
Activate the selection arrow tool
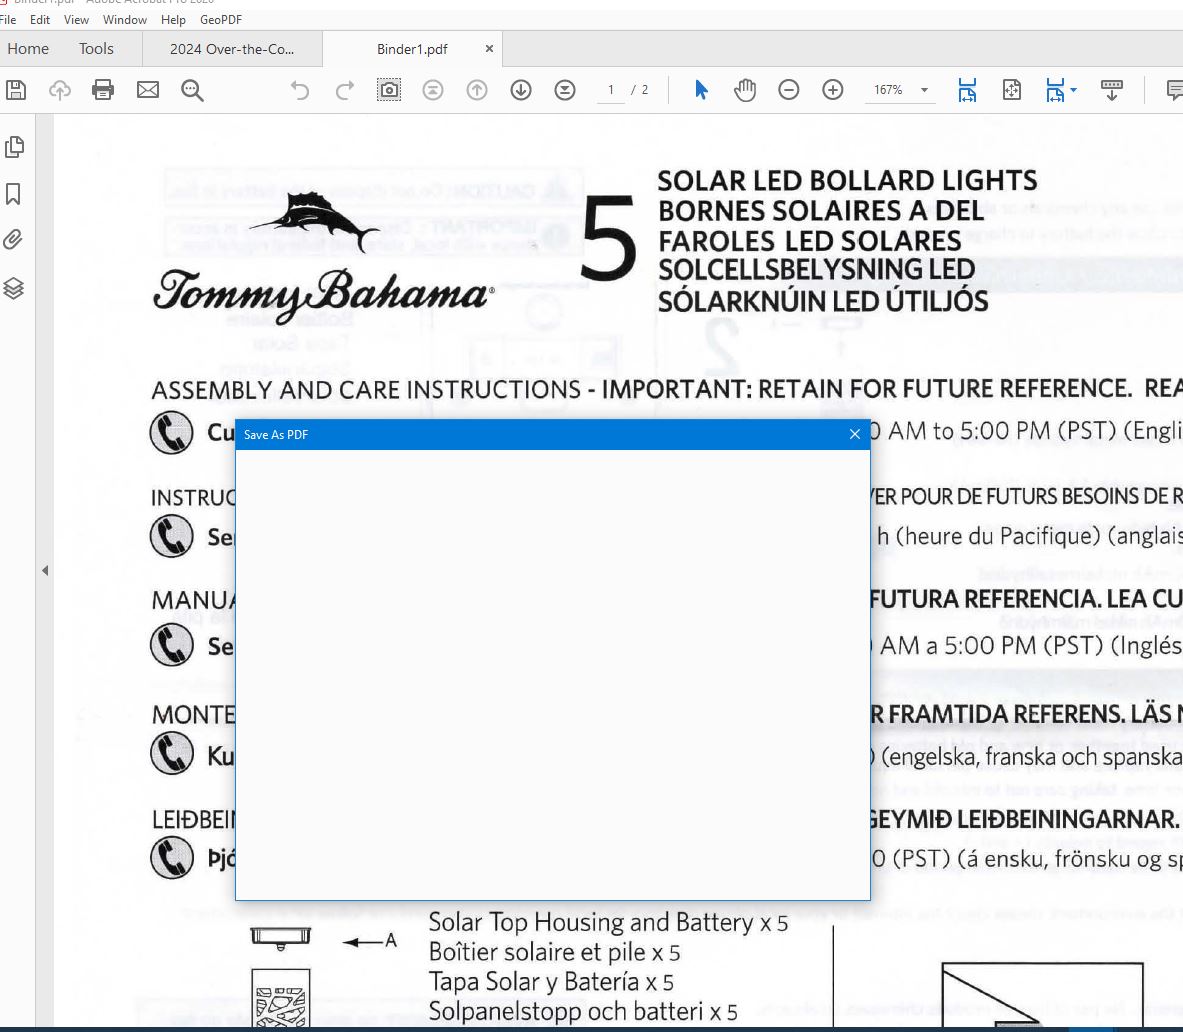pos(701,90)
